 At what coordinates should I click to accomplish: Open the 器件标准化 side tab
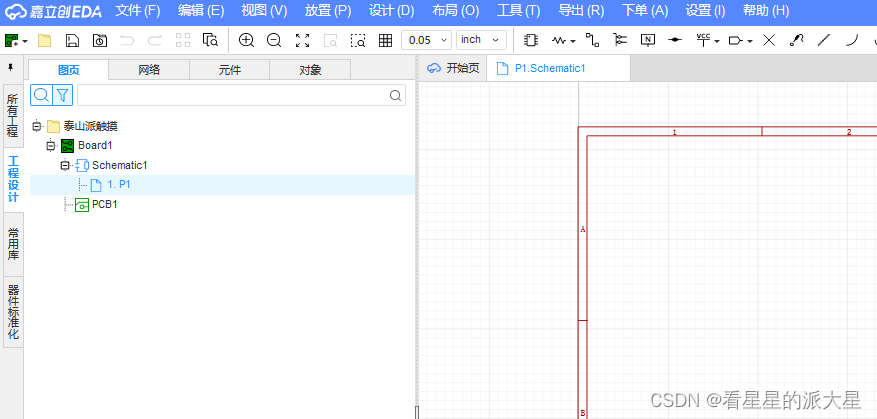(x=13, y=312)
